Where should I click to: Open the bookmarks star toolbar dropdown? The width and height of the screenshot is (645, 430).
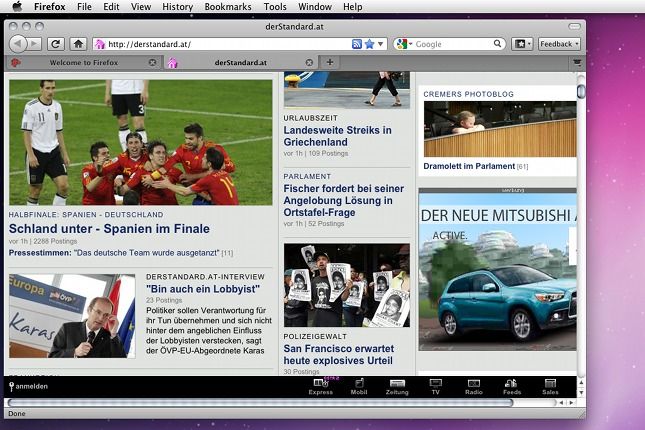[522, 44]
